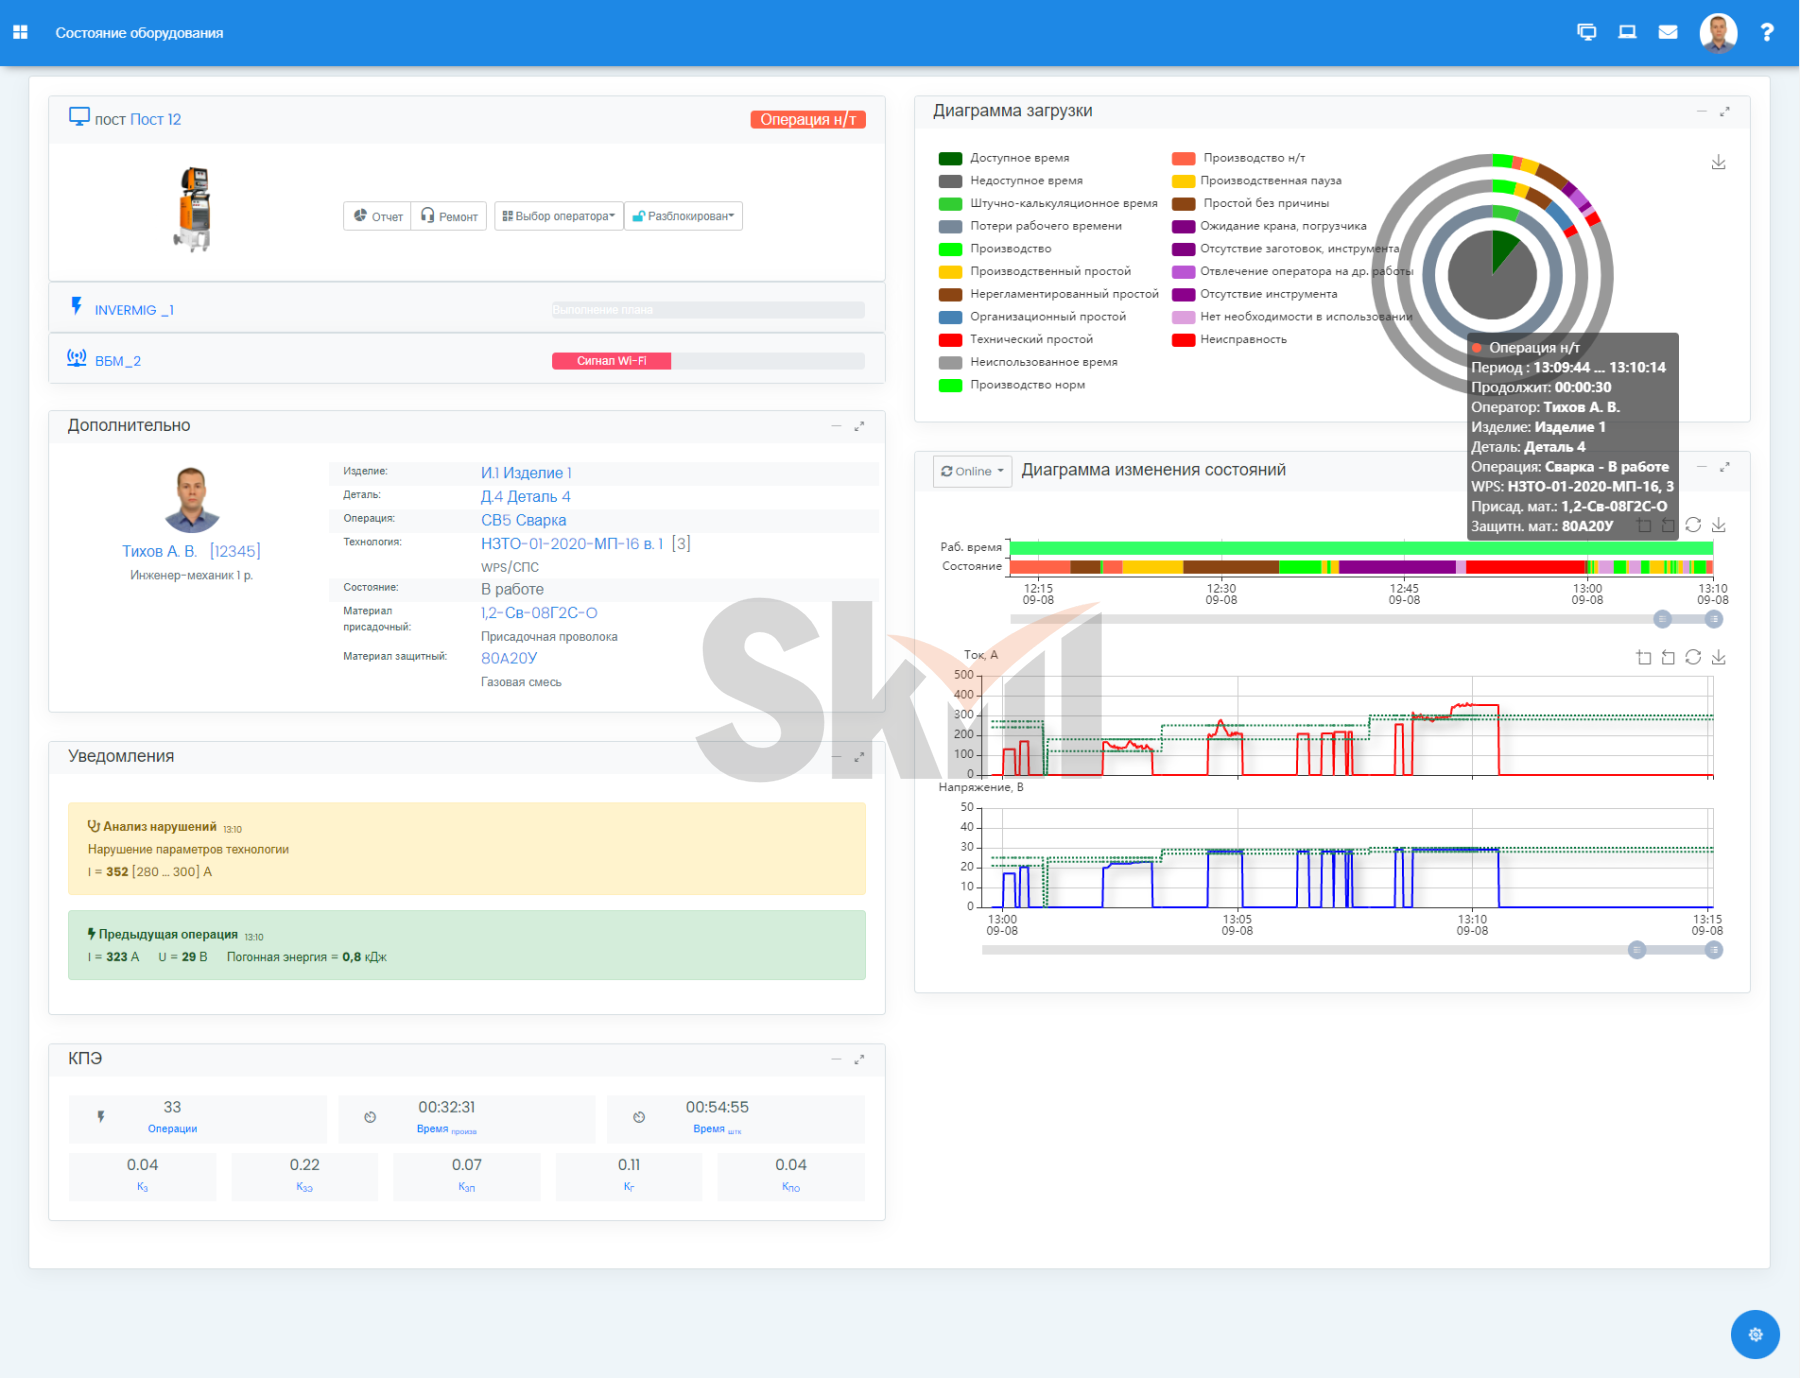Download the load diagram chart
Viewport: 1800px width, 1378px height.
point(1718,162)
